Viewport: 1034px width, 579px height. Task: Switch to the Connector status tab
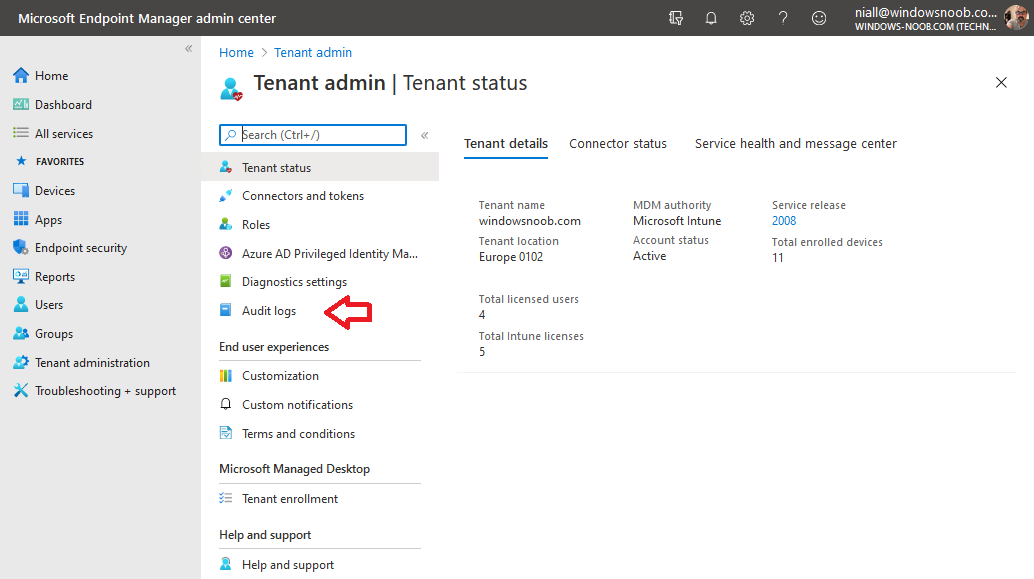coord(618,144)
